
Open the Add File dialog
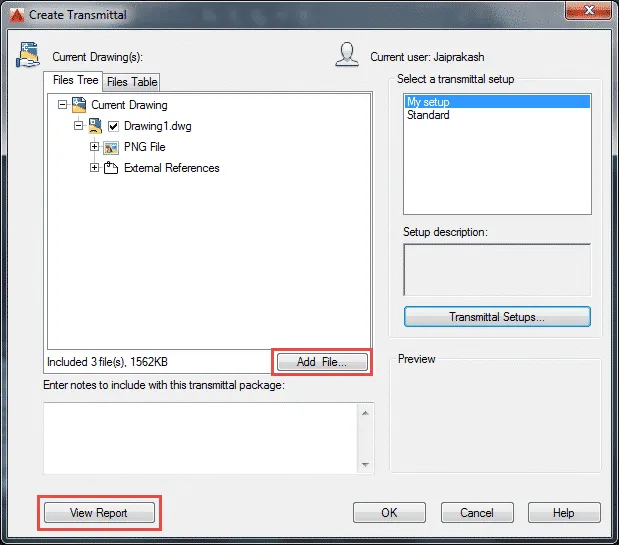pos(322,362)
